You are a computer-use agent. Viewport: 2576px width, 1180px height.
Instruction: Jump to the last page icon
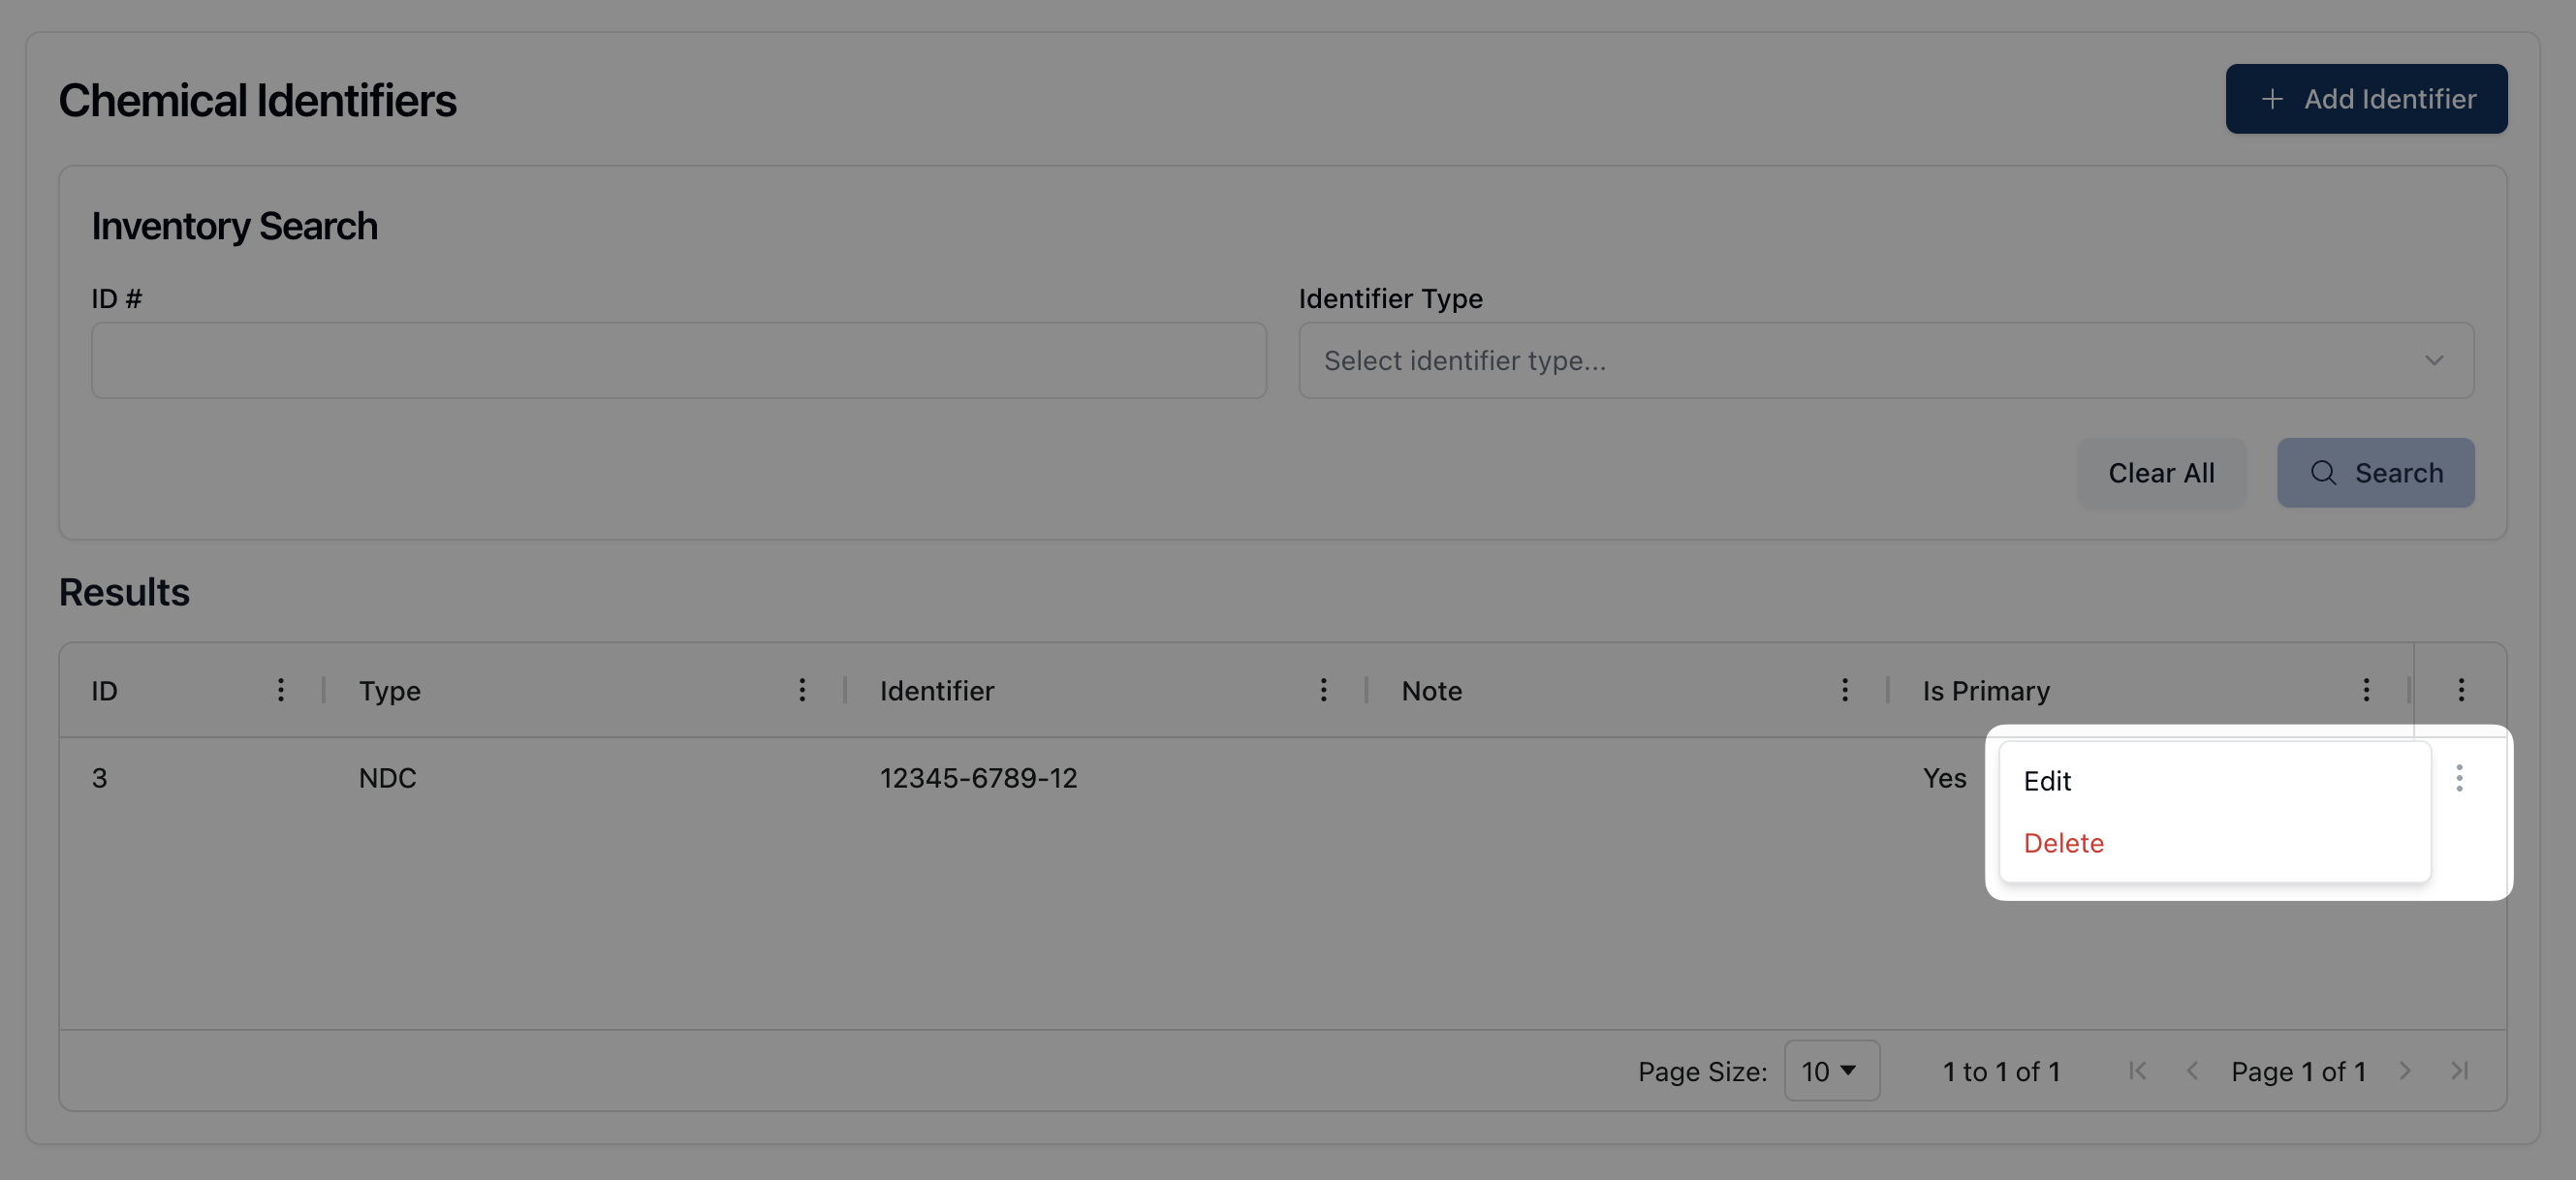pyautogui.click(x=2459, y=1071)
